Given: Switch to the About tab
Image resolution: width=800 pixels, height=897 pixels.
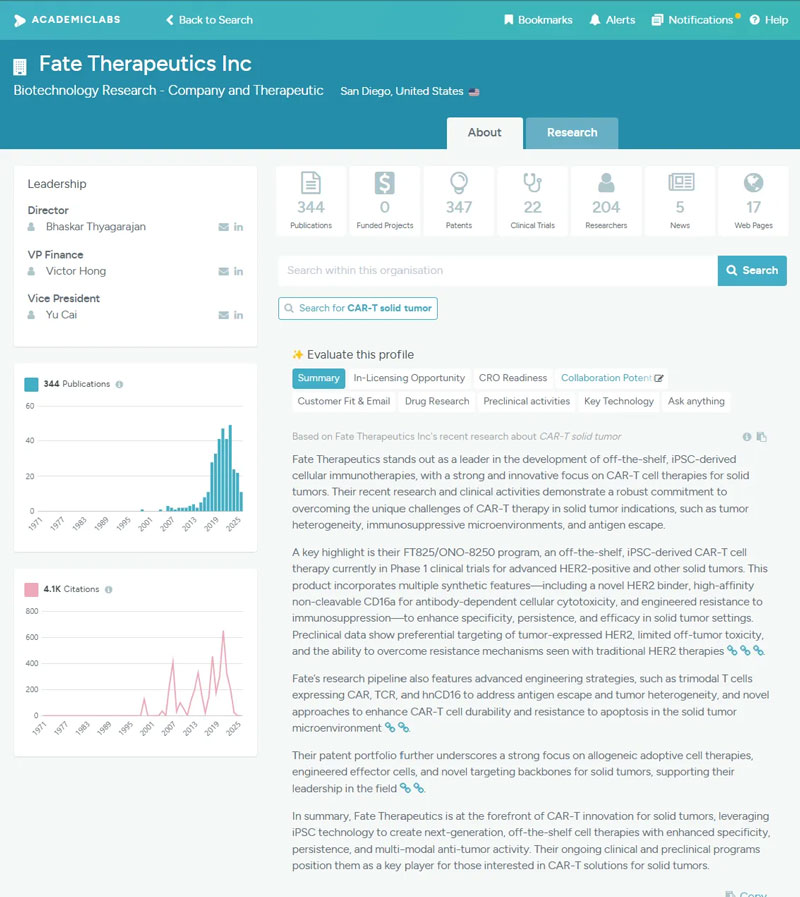Looking at the screenshot, I should [x=485, y=133].
